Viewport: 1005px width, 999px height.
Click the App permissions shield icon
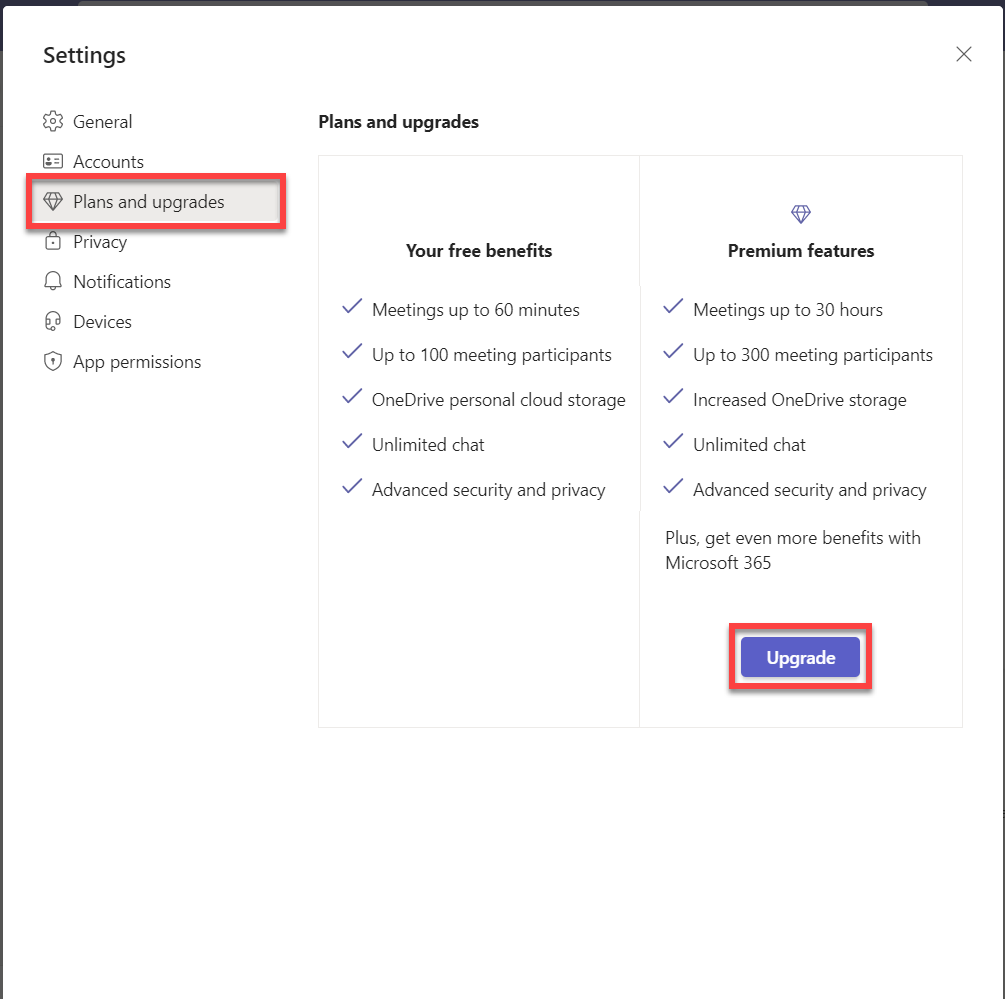point(53,361)
